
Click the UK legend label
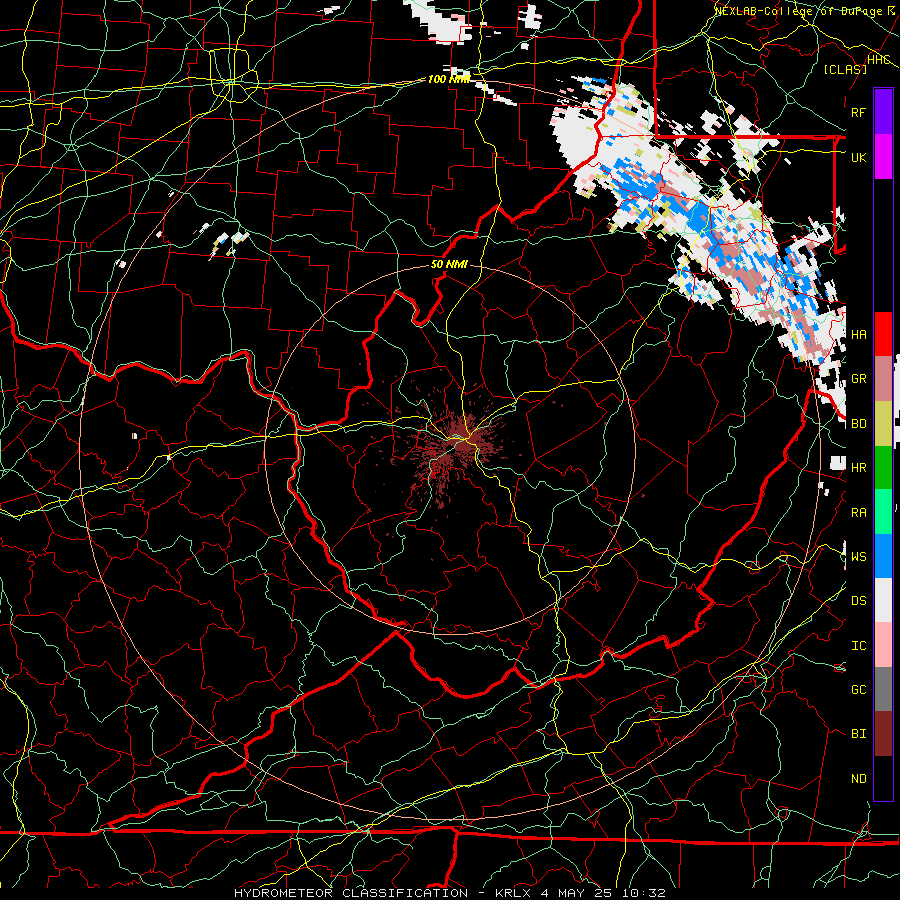click(x=859, y=157)
